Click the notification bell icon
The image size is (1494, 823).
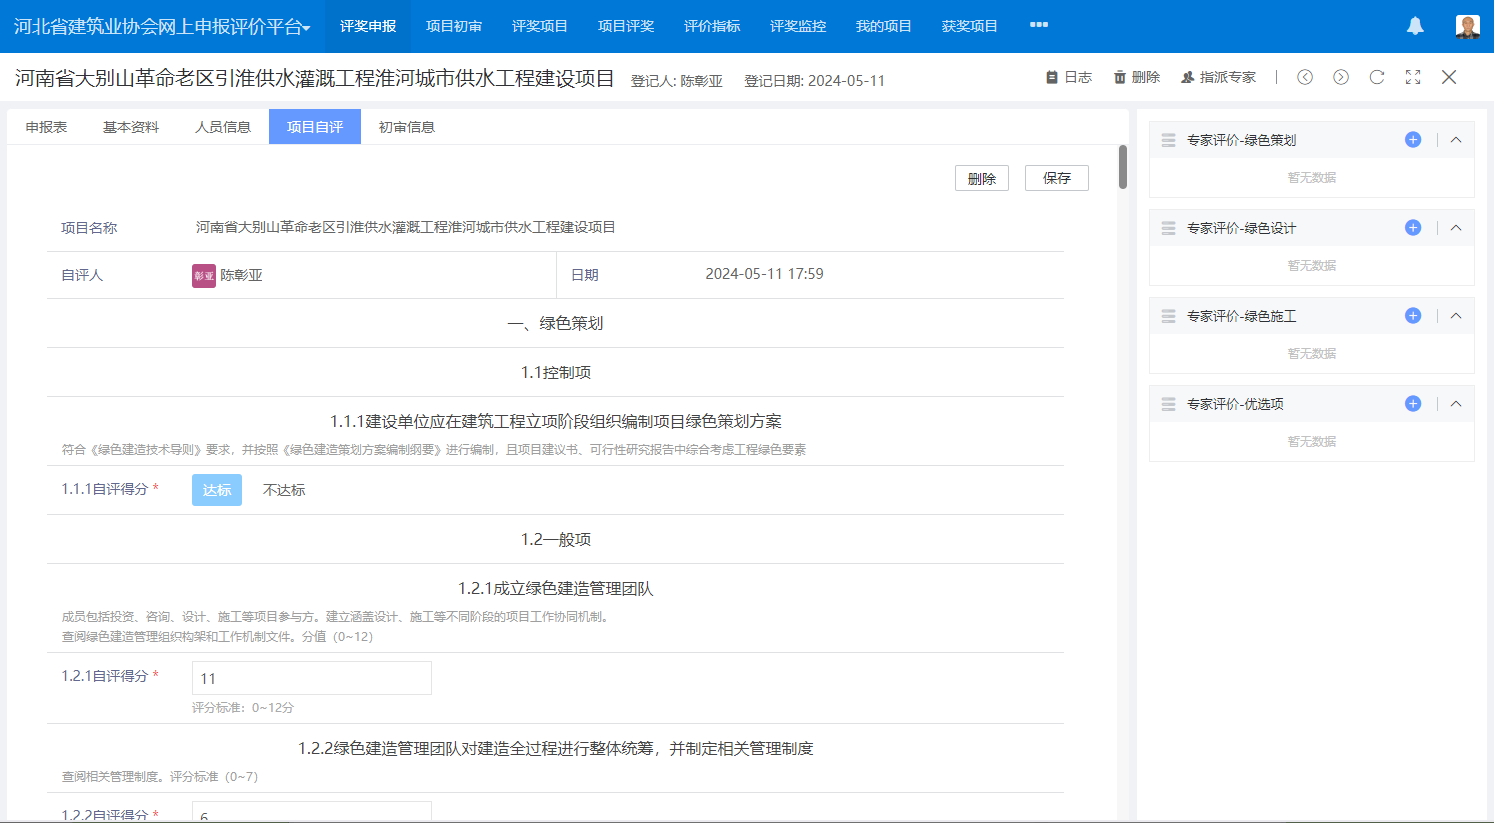(1415, 26)
